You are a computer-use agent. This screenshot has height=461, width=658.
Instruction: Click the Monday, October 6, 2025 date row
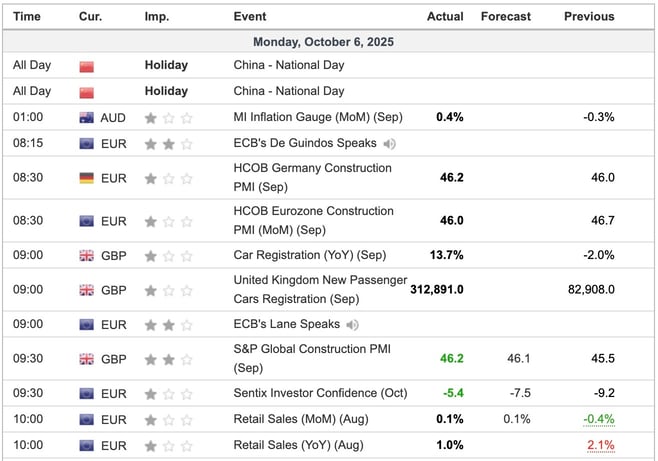(x=329, y=42)
